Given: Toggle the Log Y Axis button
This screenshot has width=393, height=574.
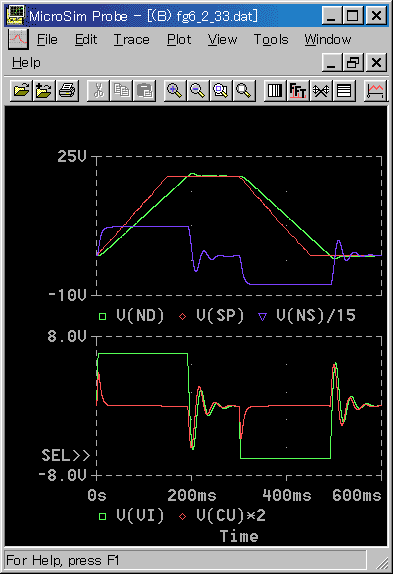Looking at the screenshot, I should 344,90.
